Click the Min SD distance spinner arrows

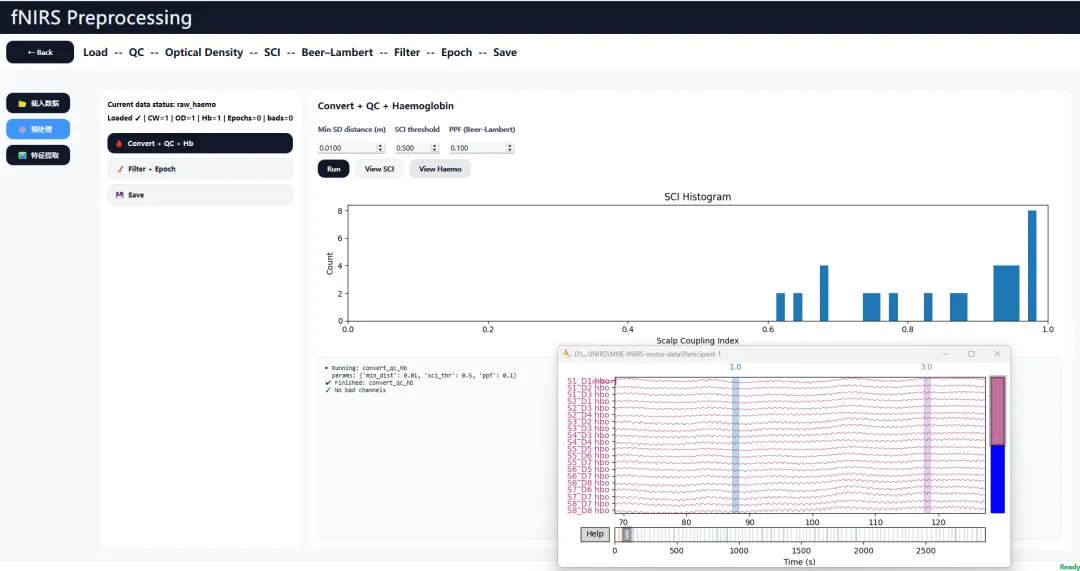380,148
